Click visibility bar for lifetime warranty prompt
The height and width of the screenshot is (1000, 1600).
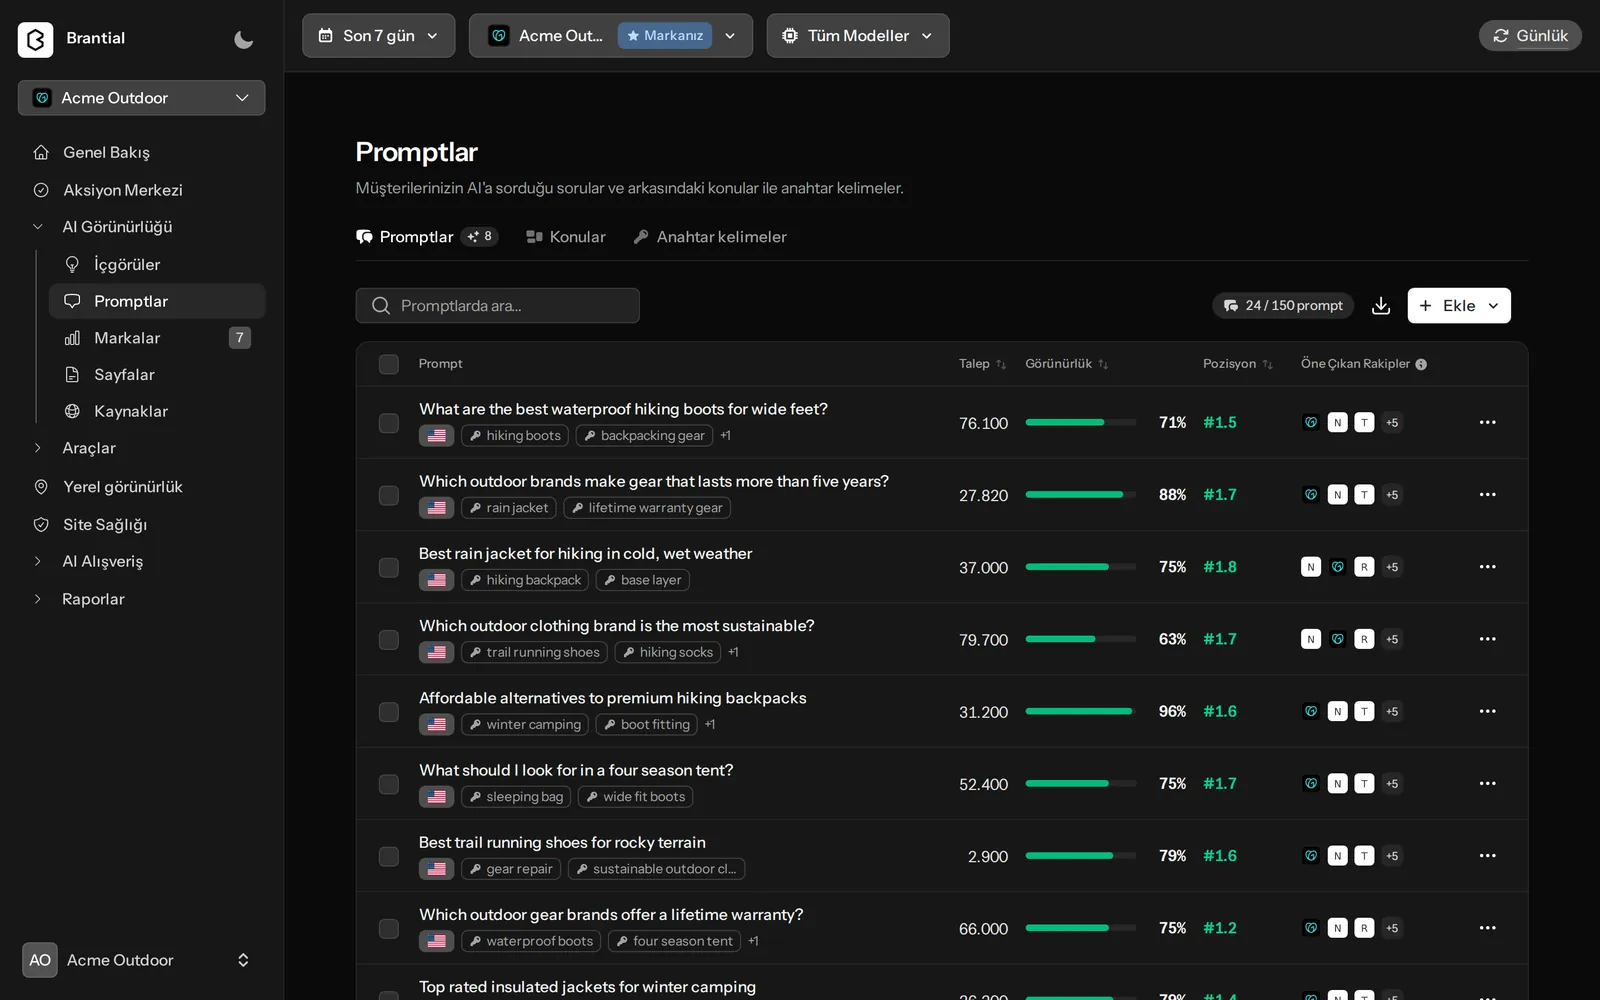[1081, 929]
